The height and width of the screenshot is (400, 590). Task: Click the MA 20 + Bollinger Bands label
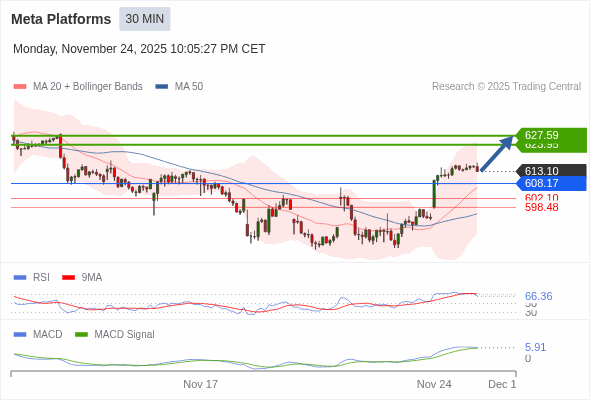click(x=88, y=87)
